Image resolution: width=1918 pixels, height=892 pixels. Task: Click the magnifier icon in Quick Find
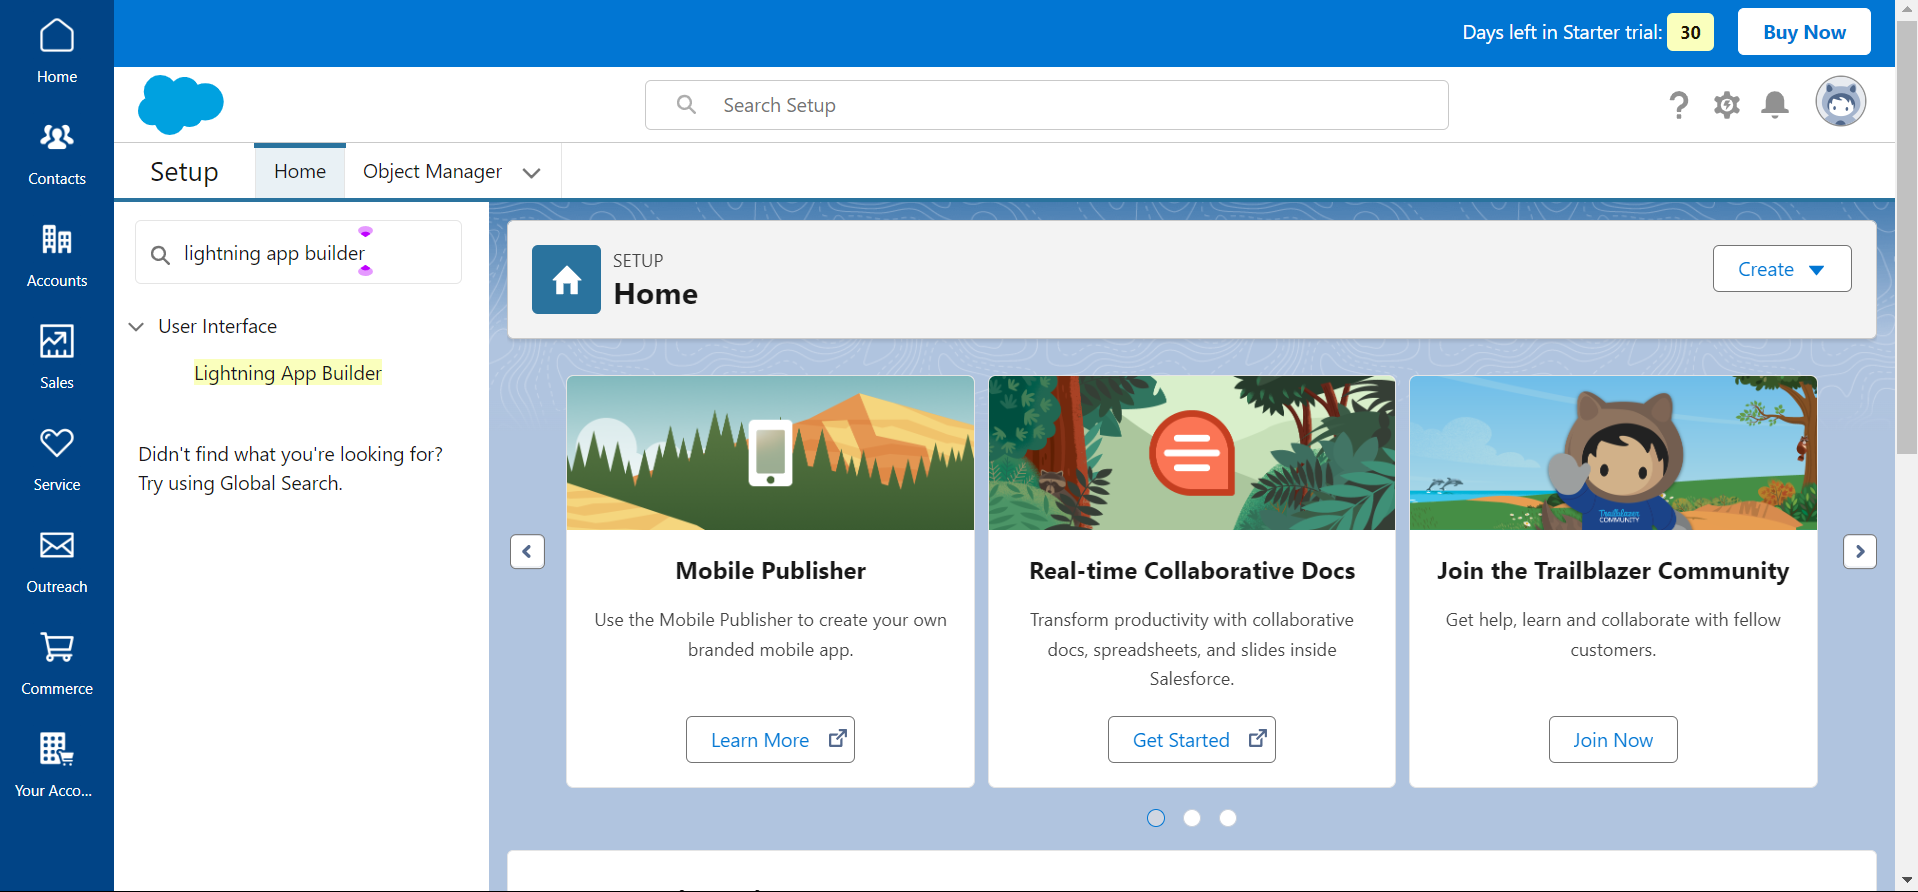point(160,255)
